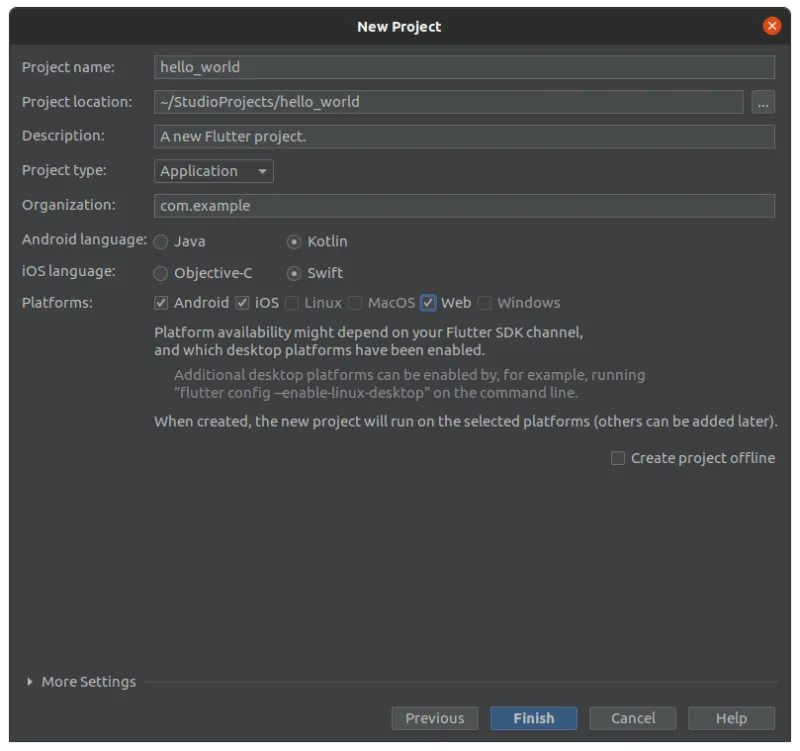This screenshot has width=800, height=751.
Task: Expand the More Settings section
Action: point(30,682)
